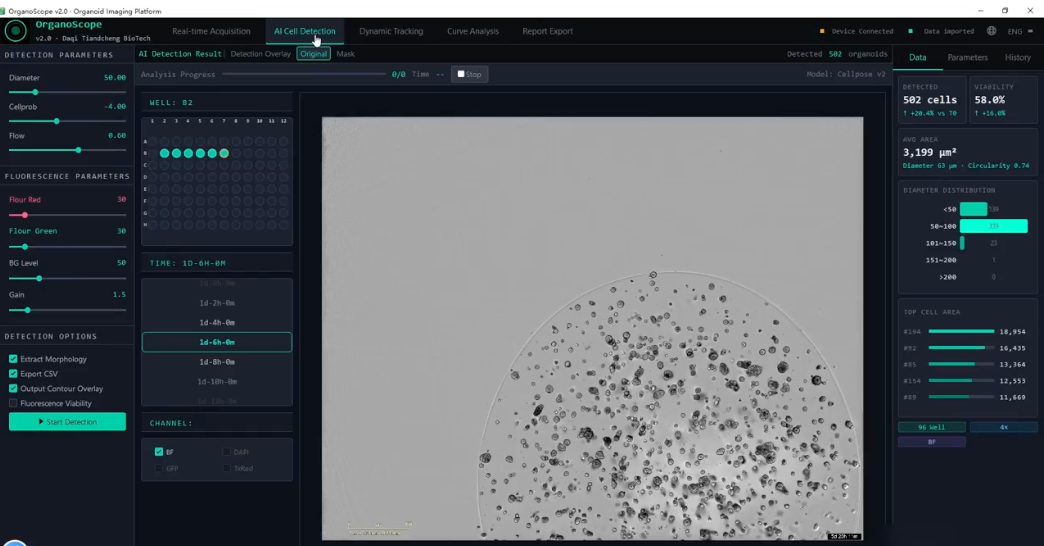The height and width of the screenshot is (546, 1044).
Task: Switch to the Data panel tab
Action: tap(917, 57)
